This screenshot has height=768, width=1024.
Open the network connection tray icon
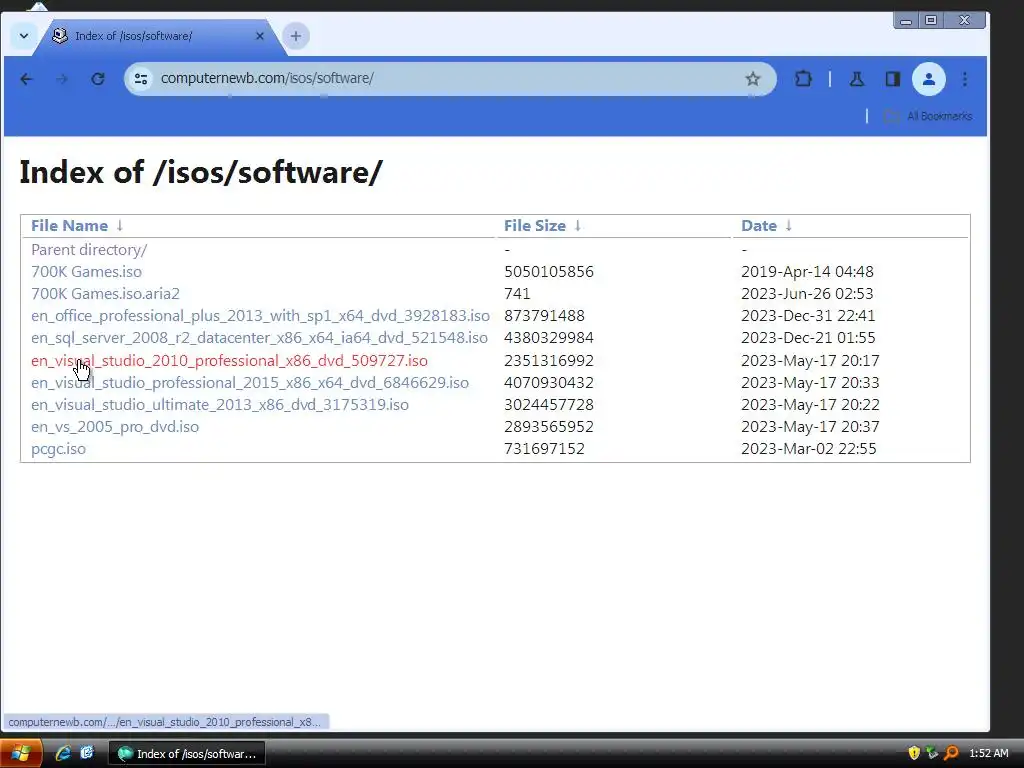932,754
